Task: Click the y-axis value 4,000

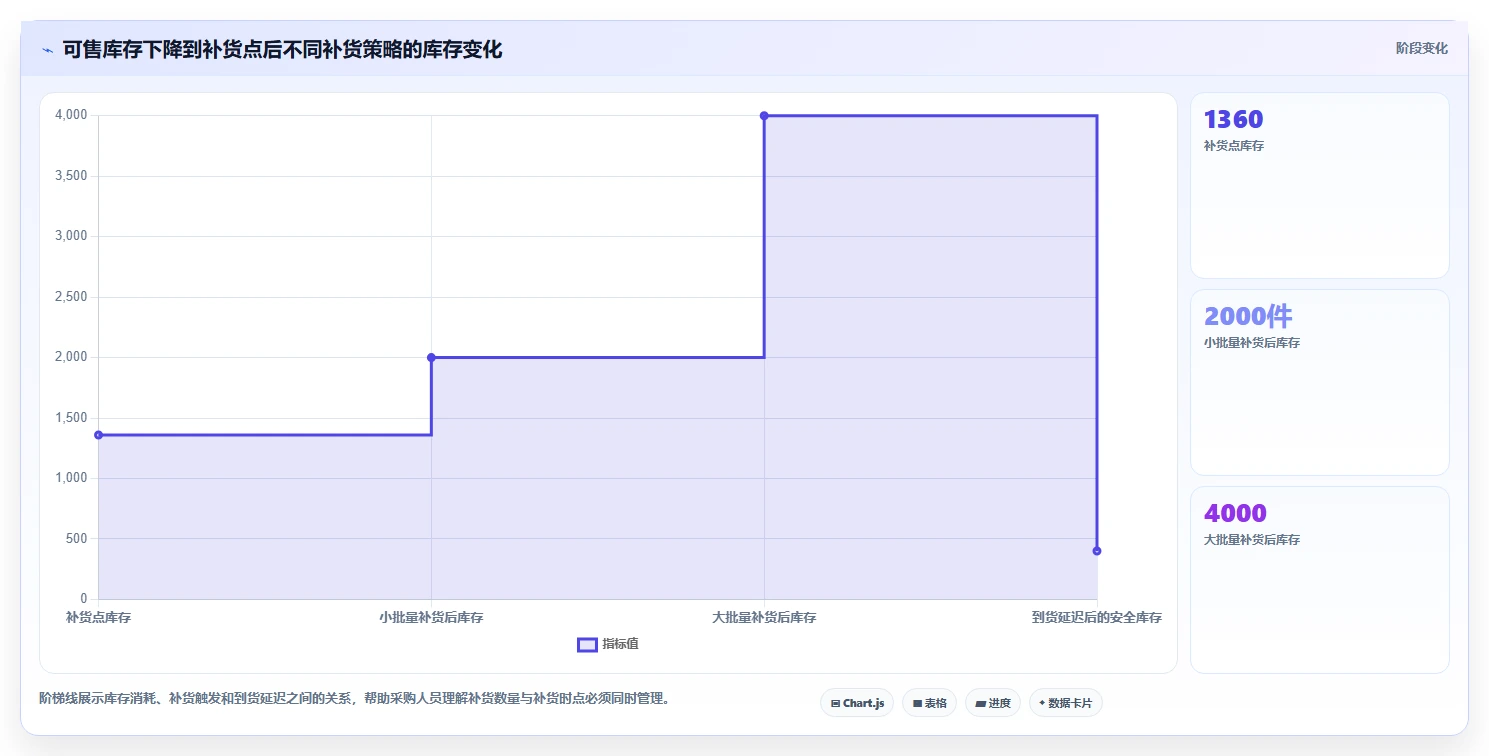Action: [x=71, y=116]
